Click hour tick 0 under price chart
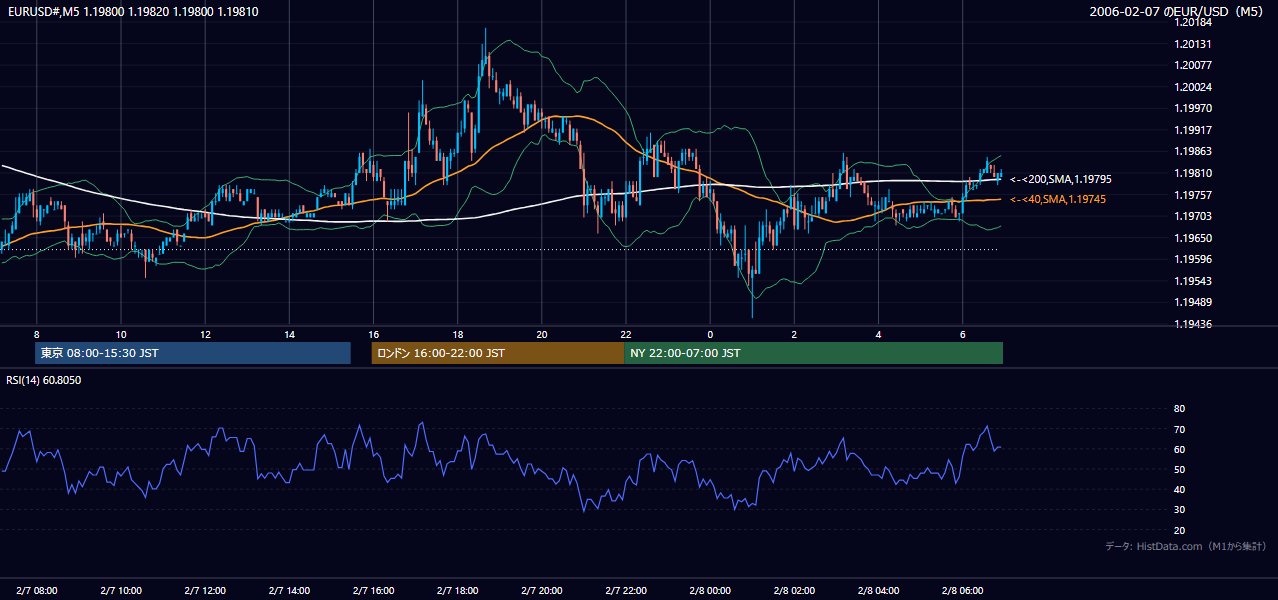 [x=710, y=334]
